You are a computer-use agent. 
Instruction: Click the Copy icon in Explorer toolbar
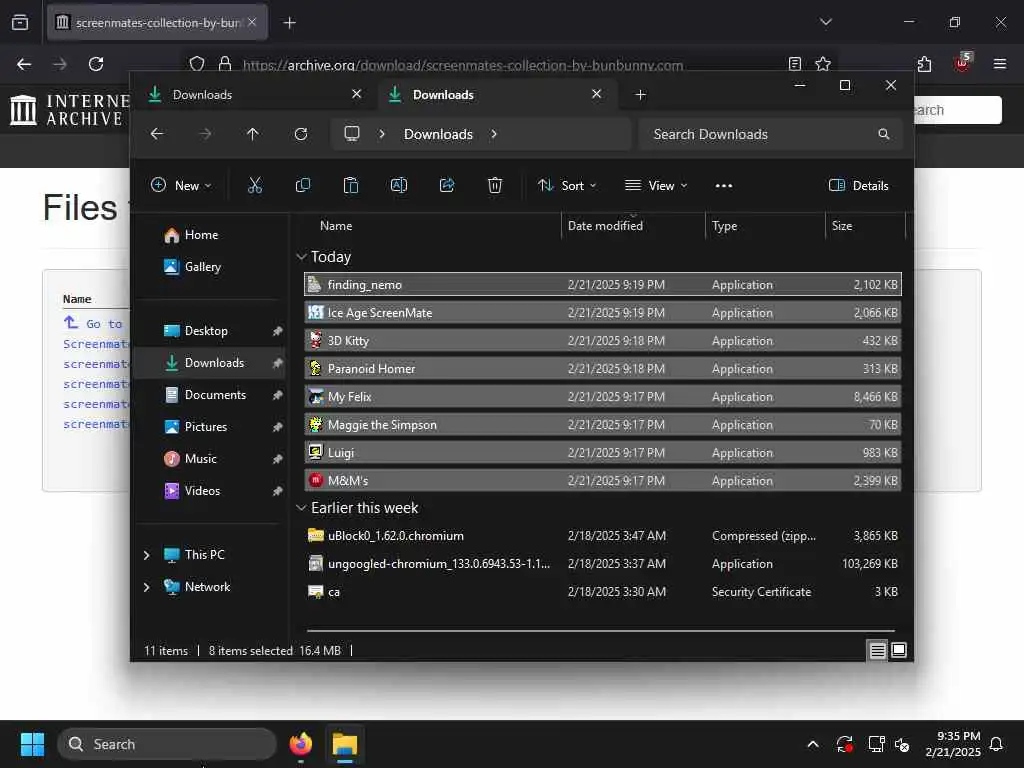(x=302, y=185)
